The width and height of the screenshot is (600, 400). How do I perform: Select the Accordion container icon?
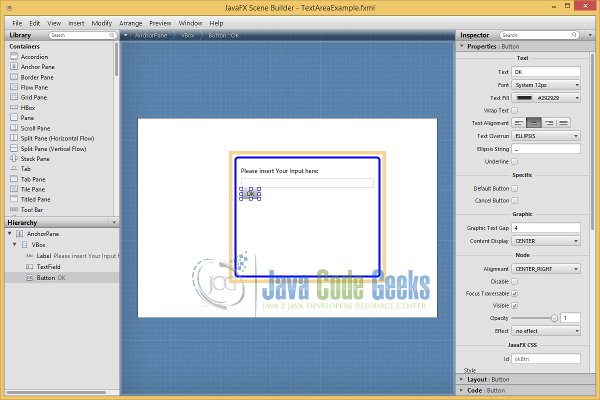(x=14, y=56)
